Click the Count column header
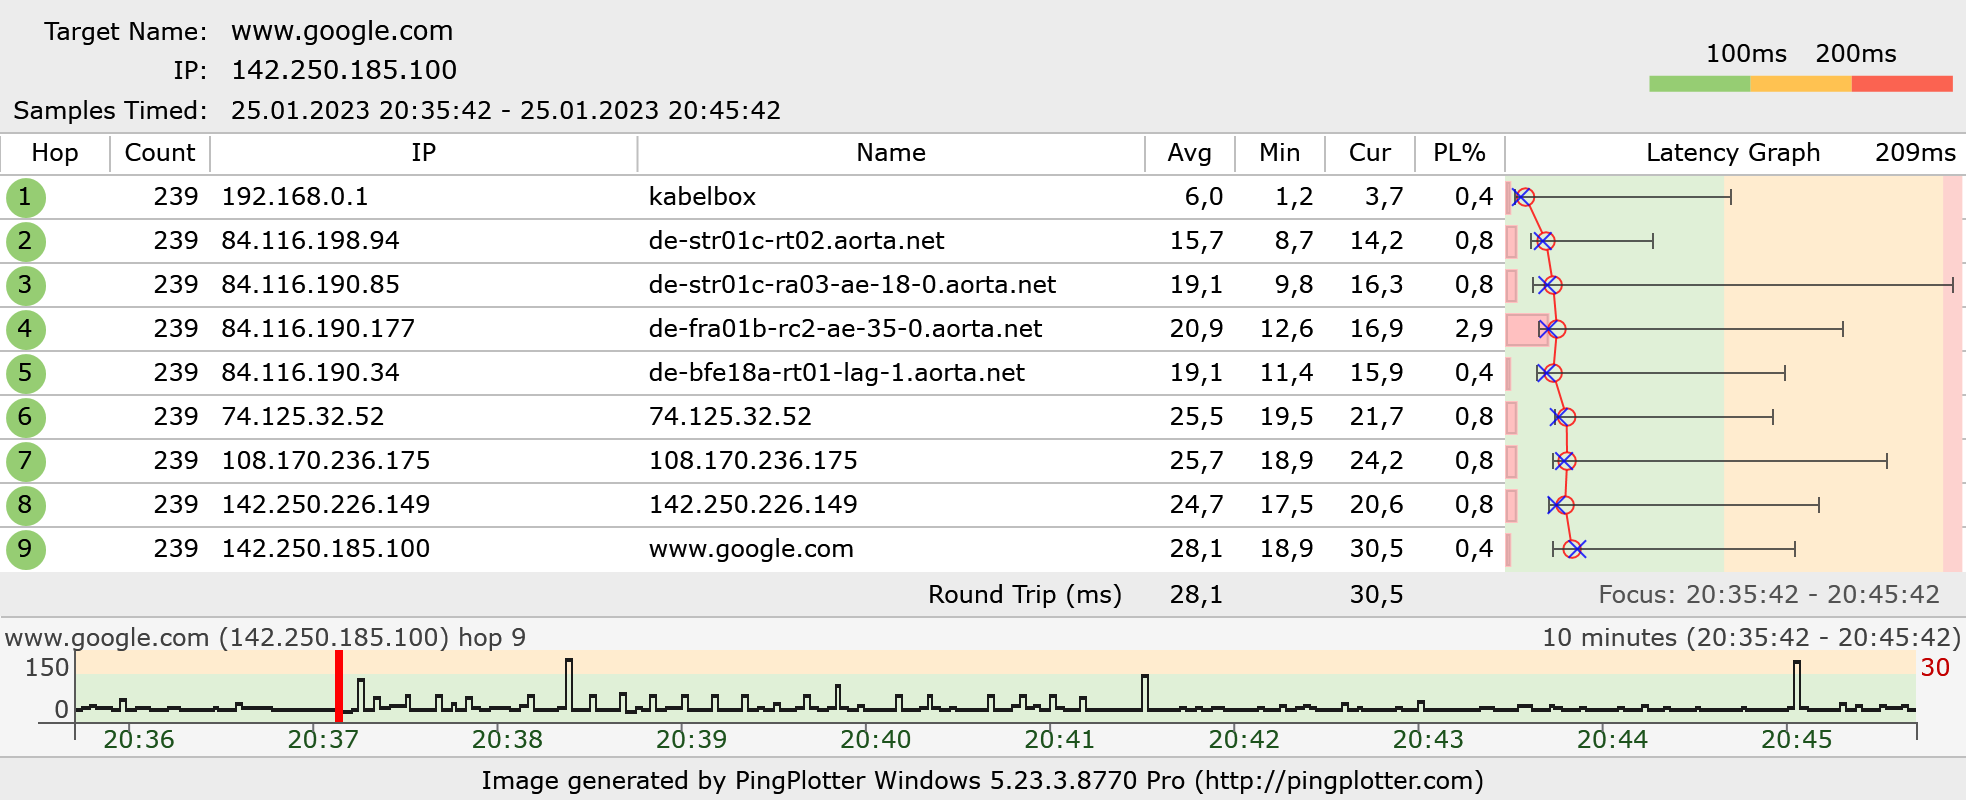 [x=160, y=153]
